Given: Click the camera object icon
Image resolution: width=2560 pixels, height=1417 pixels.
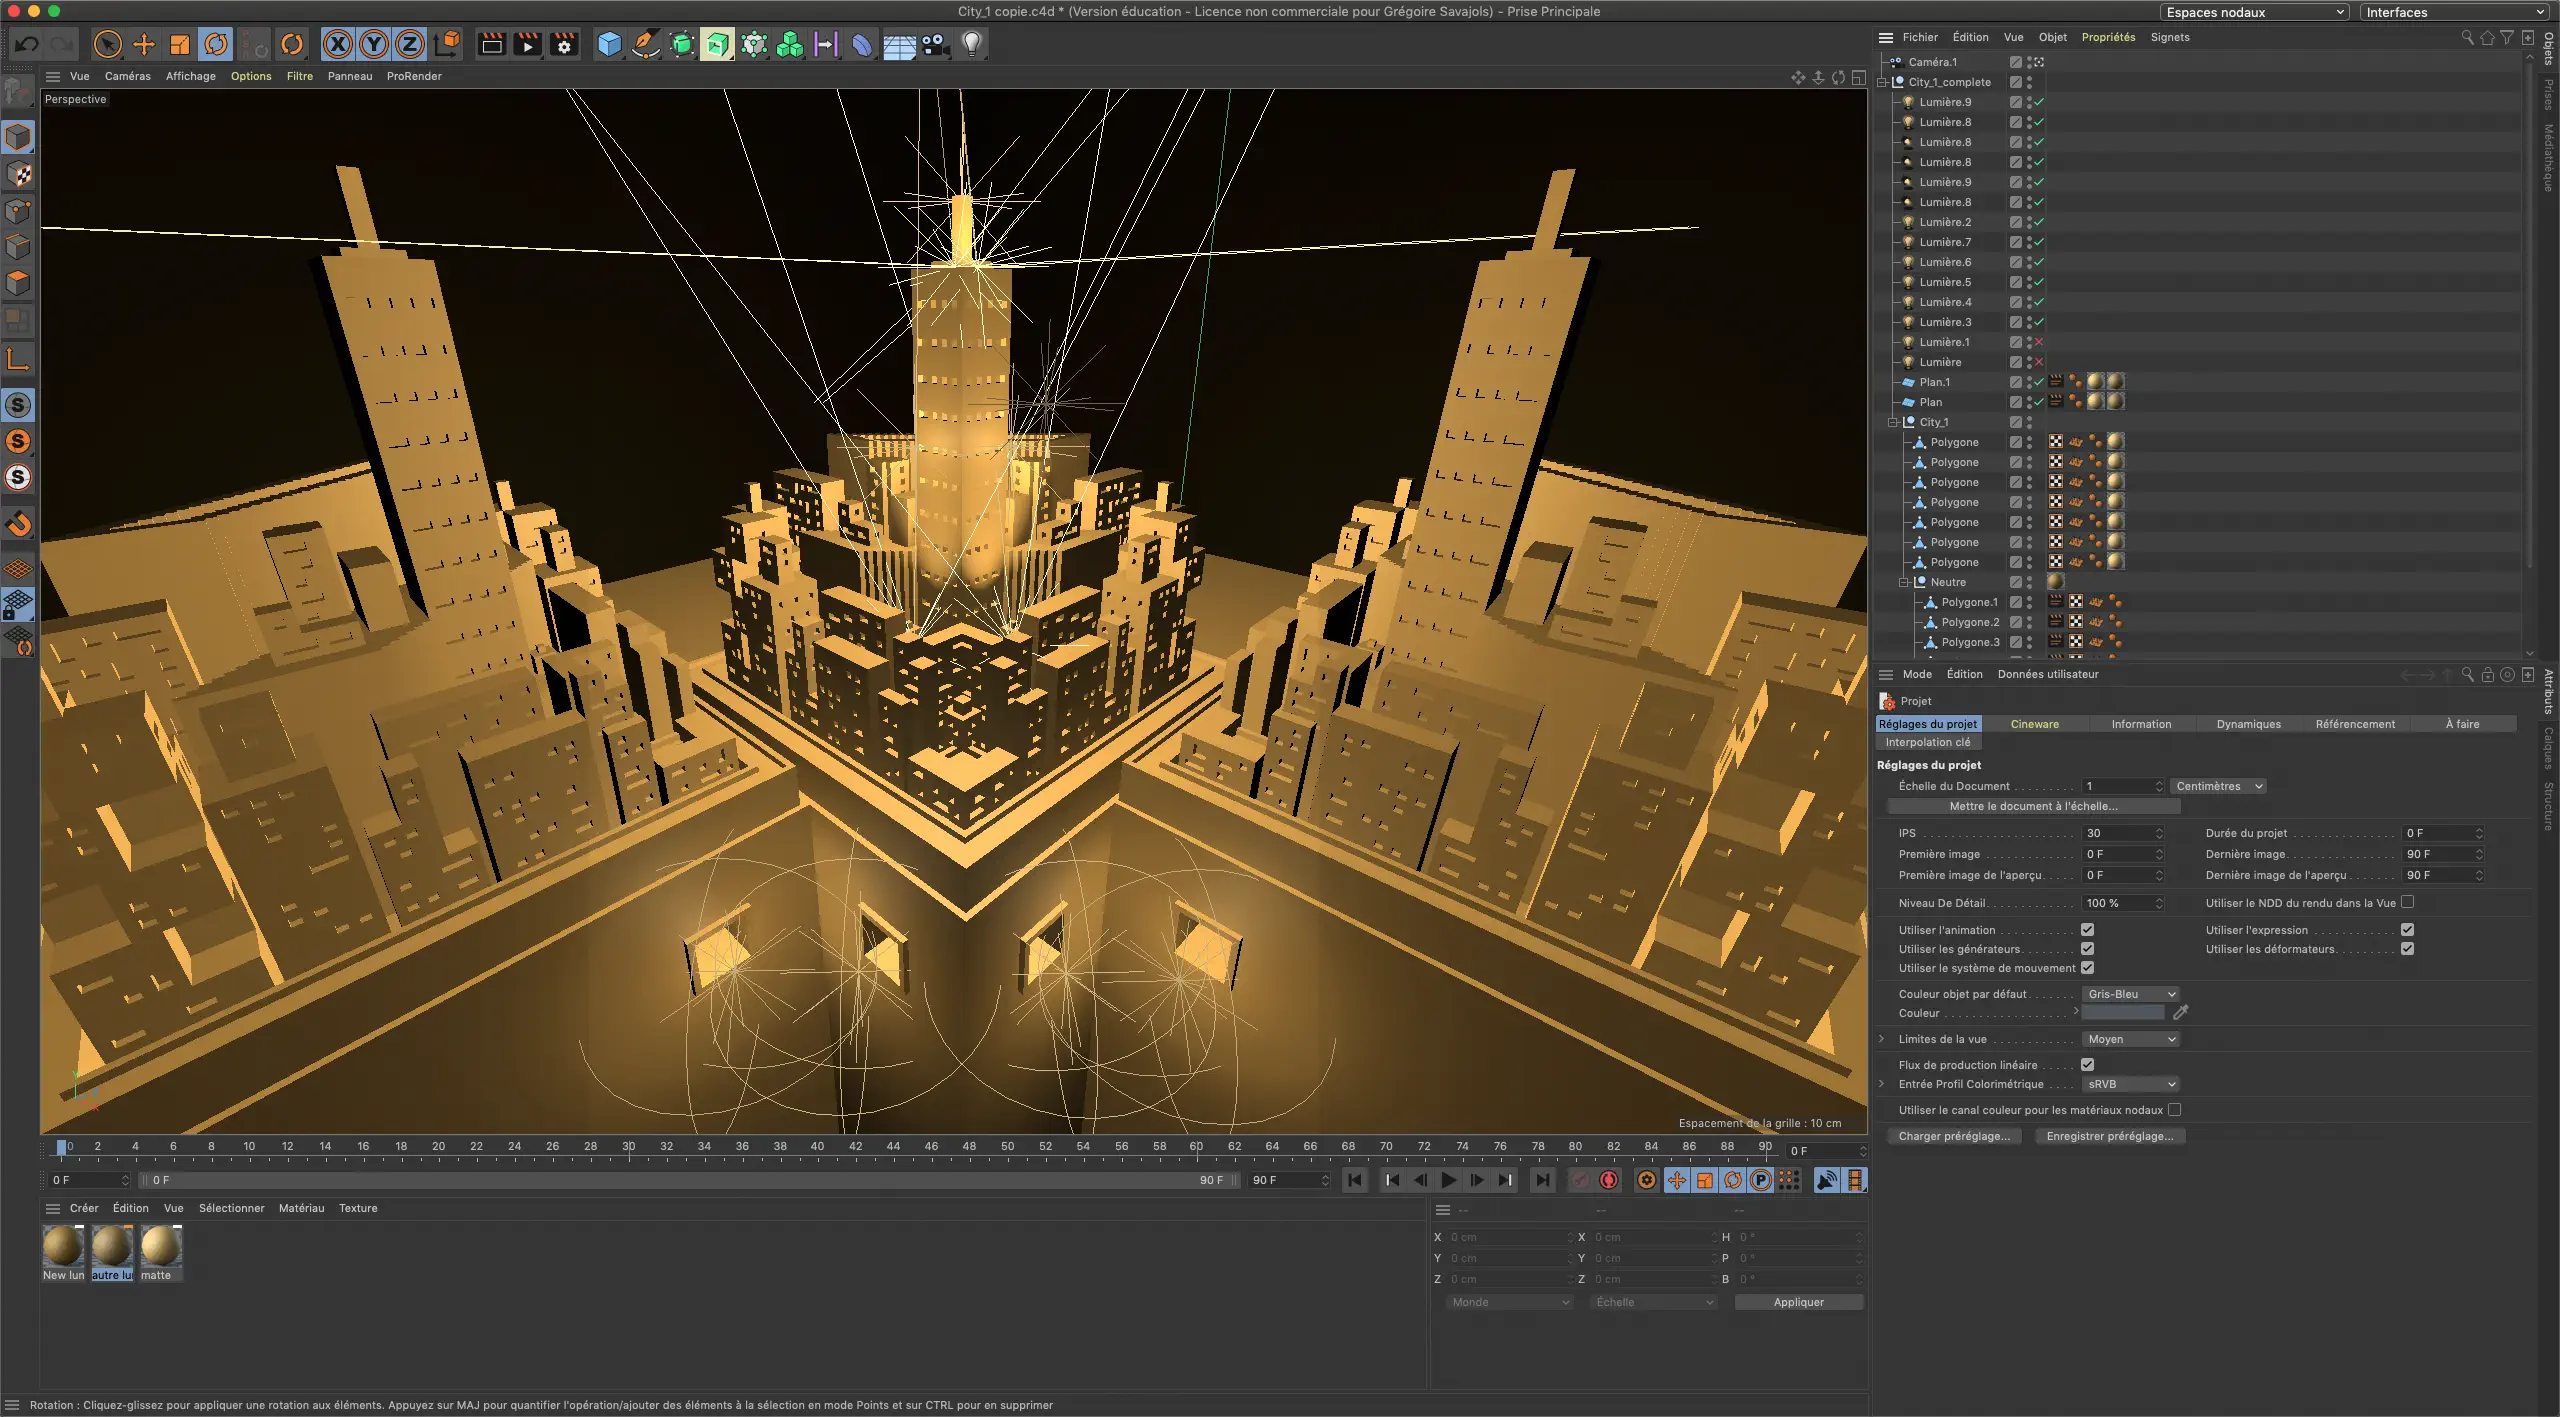Looking at the screenshot, I should pyautogui.click(x=935, y=44).
